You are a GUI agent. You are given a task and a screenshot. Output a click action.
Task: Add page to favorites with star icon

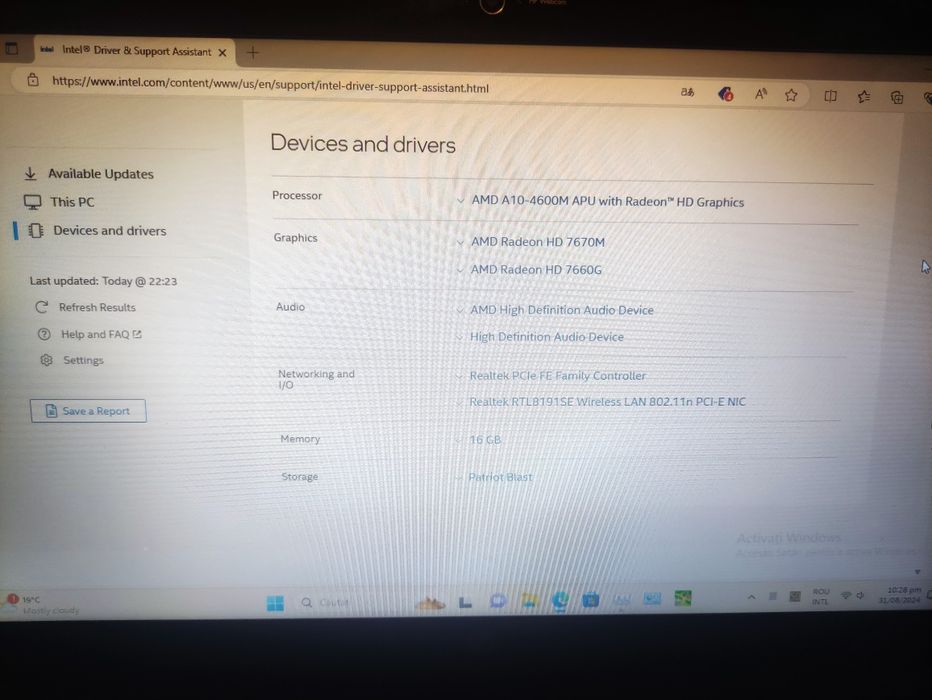coord(791,95)
